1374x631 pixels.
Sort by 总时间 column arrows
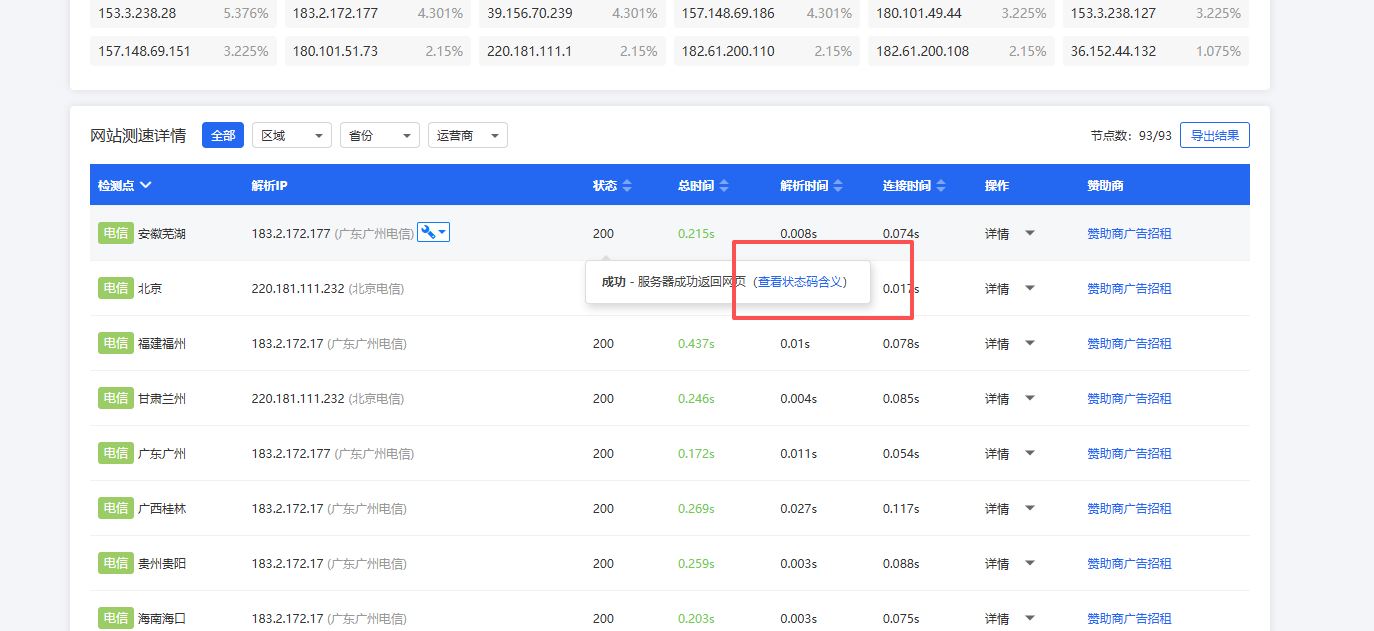pyautogui.click(x=724, y=186)
